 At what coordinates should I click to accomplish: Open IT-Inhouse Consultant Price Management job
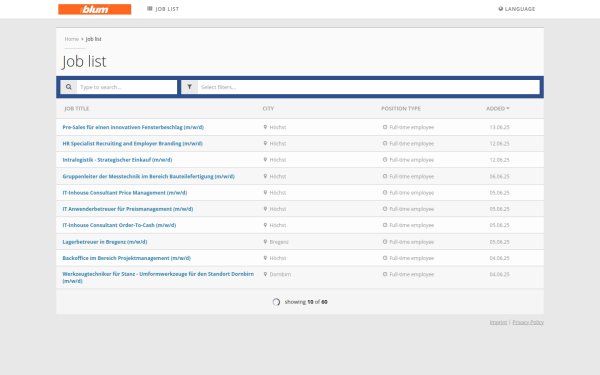(x=125, y=193)
